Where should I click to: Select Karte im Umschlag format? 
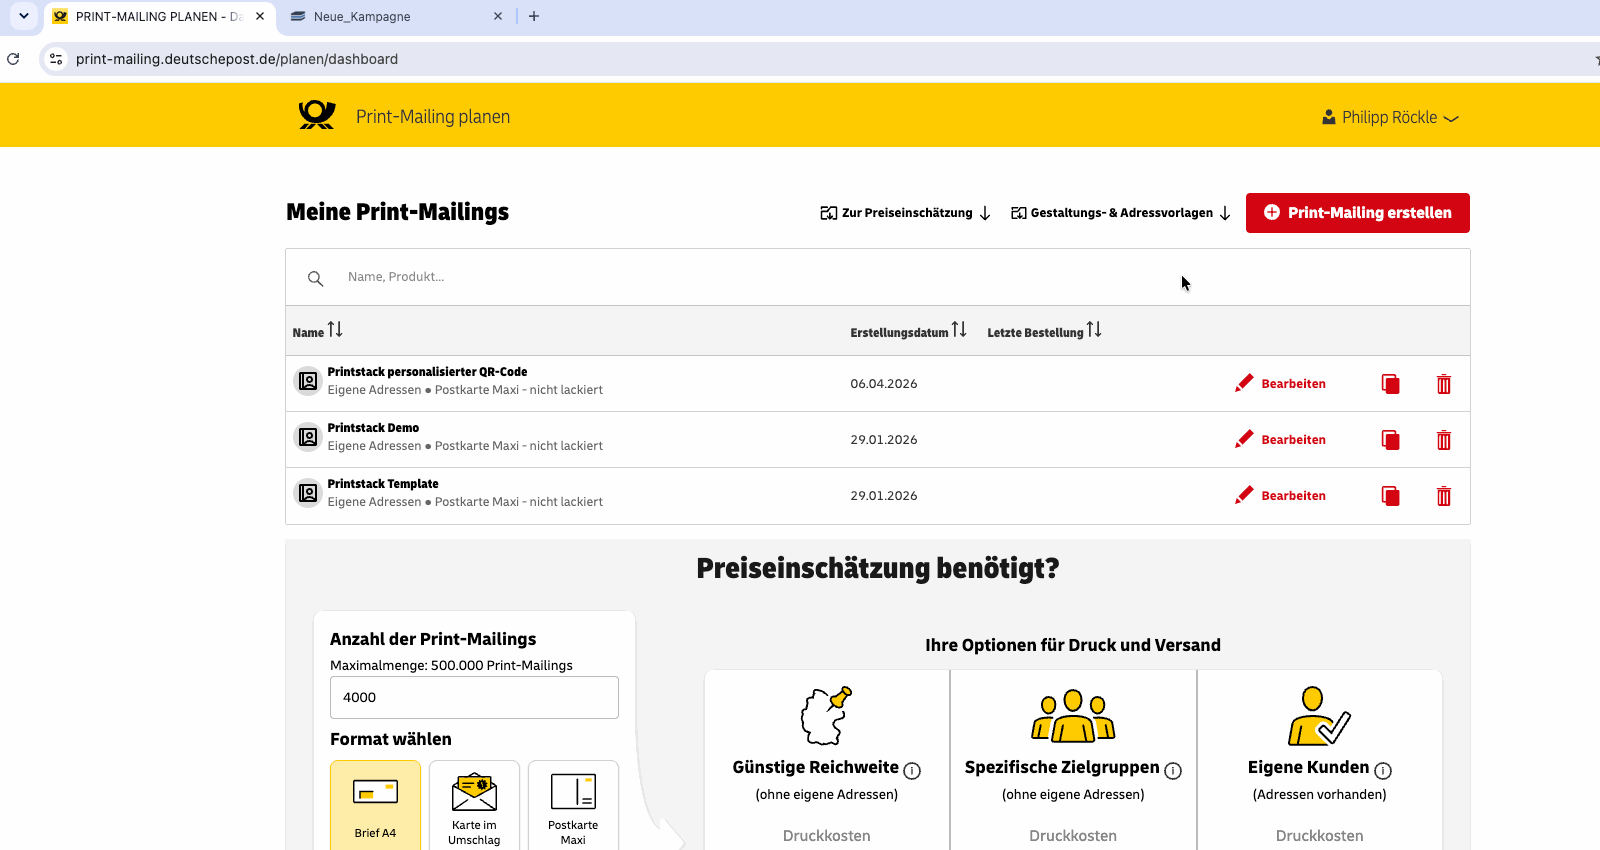(474, 806)
